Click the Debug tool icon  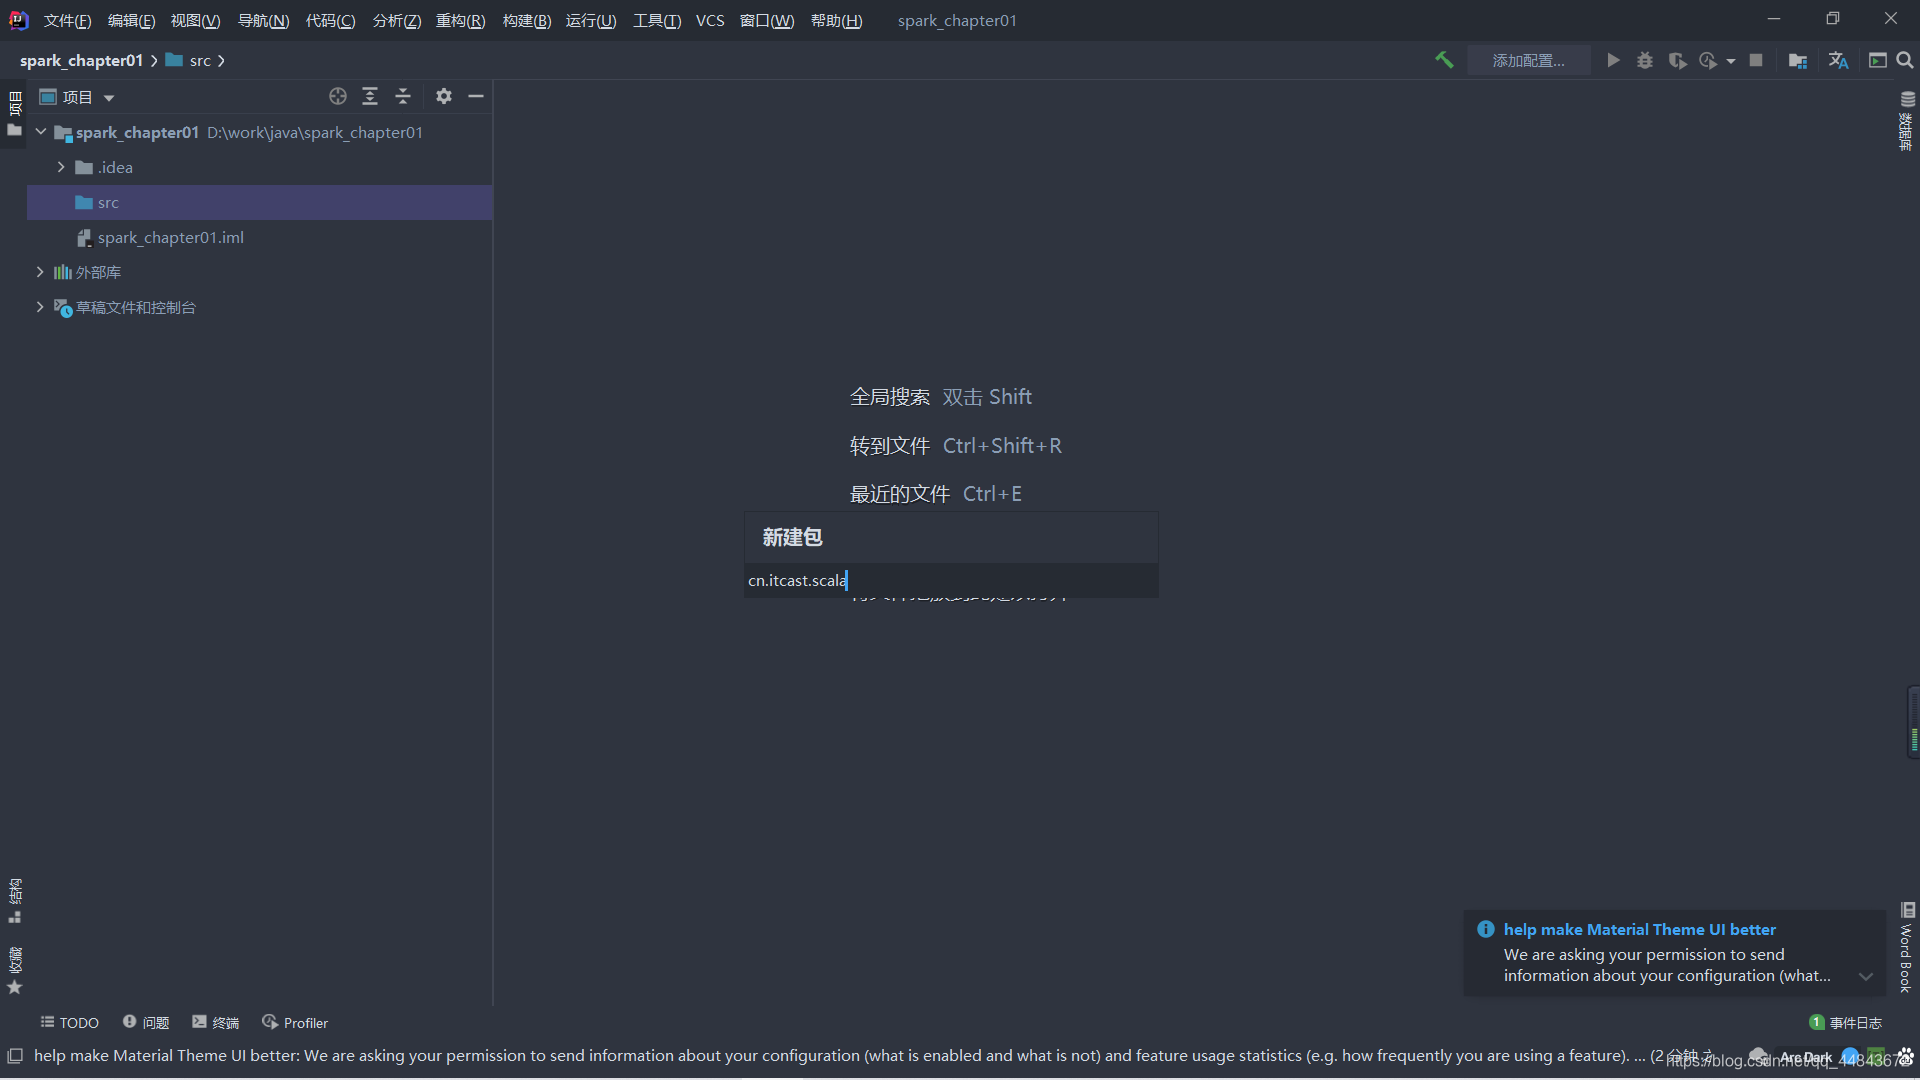[1643, 61]
